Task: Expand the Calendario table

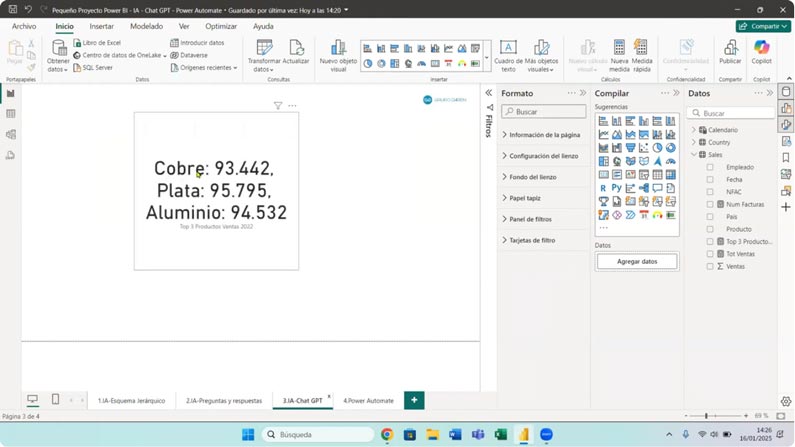Action: point(694,130)
